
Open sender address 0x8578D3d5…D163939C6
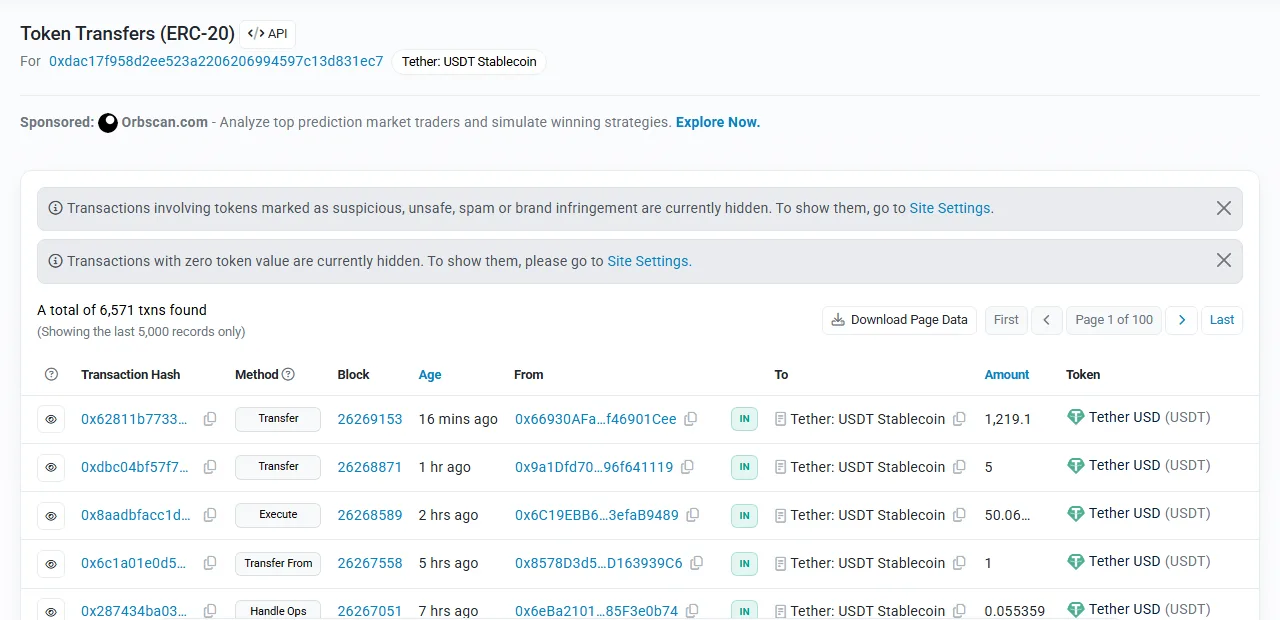coord(599,563)
